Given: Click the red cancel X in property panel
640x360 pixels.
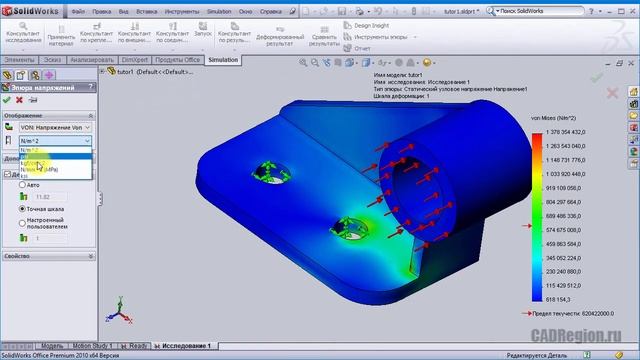Looking at the screenshot, I should point(19,100).
